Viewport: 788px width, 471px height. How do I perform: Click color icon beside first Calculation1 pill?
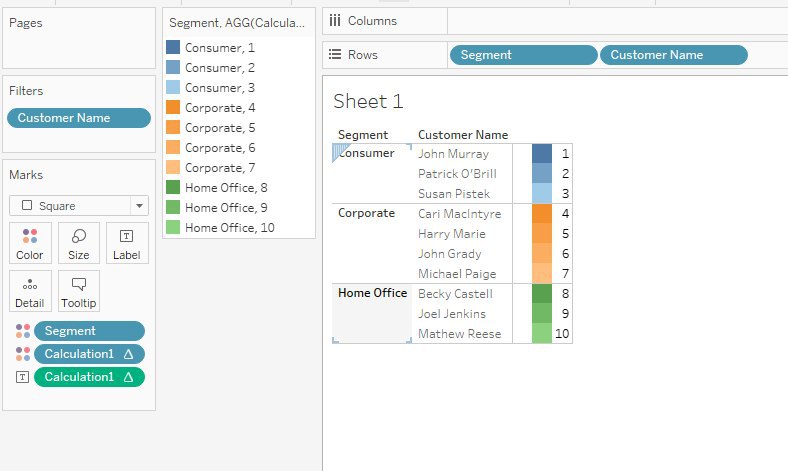[23, 354]
